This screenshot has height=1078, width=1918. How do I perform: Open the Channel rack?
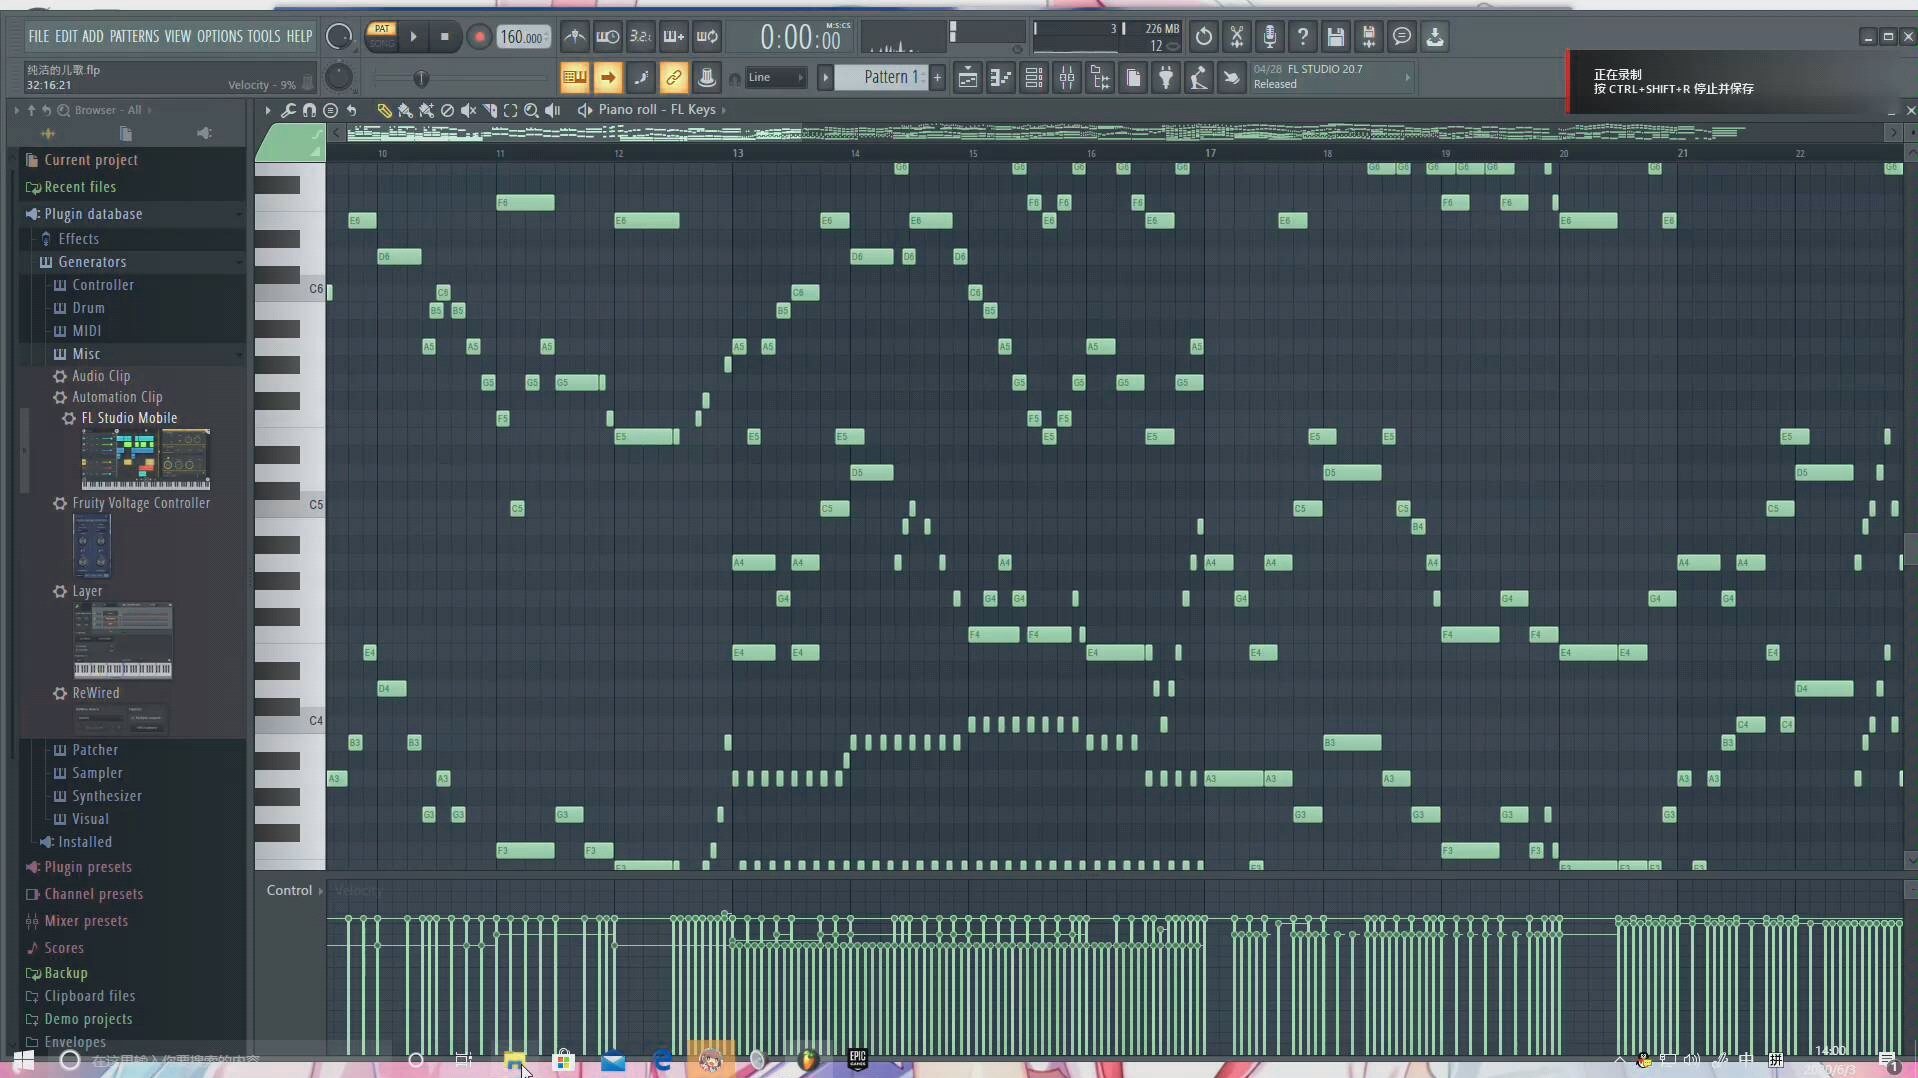tap(1034, 77)
